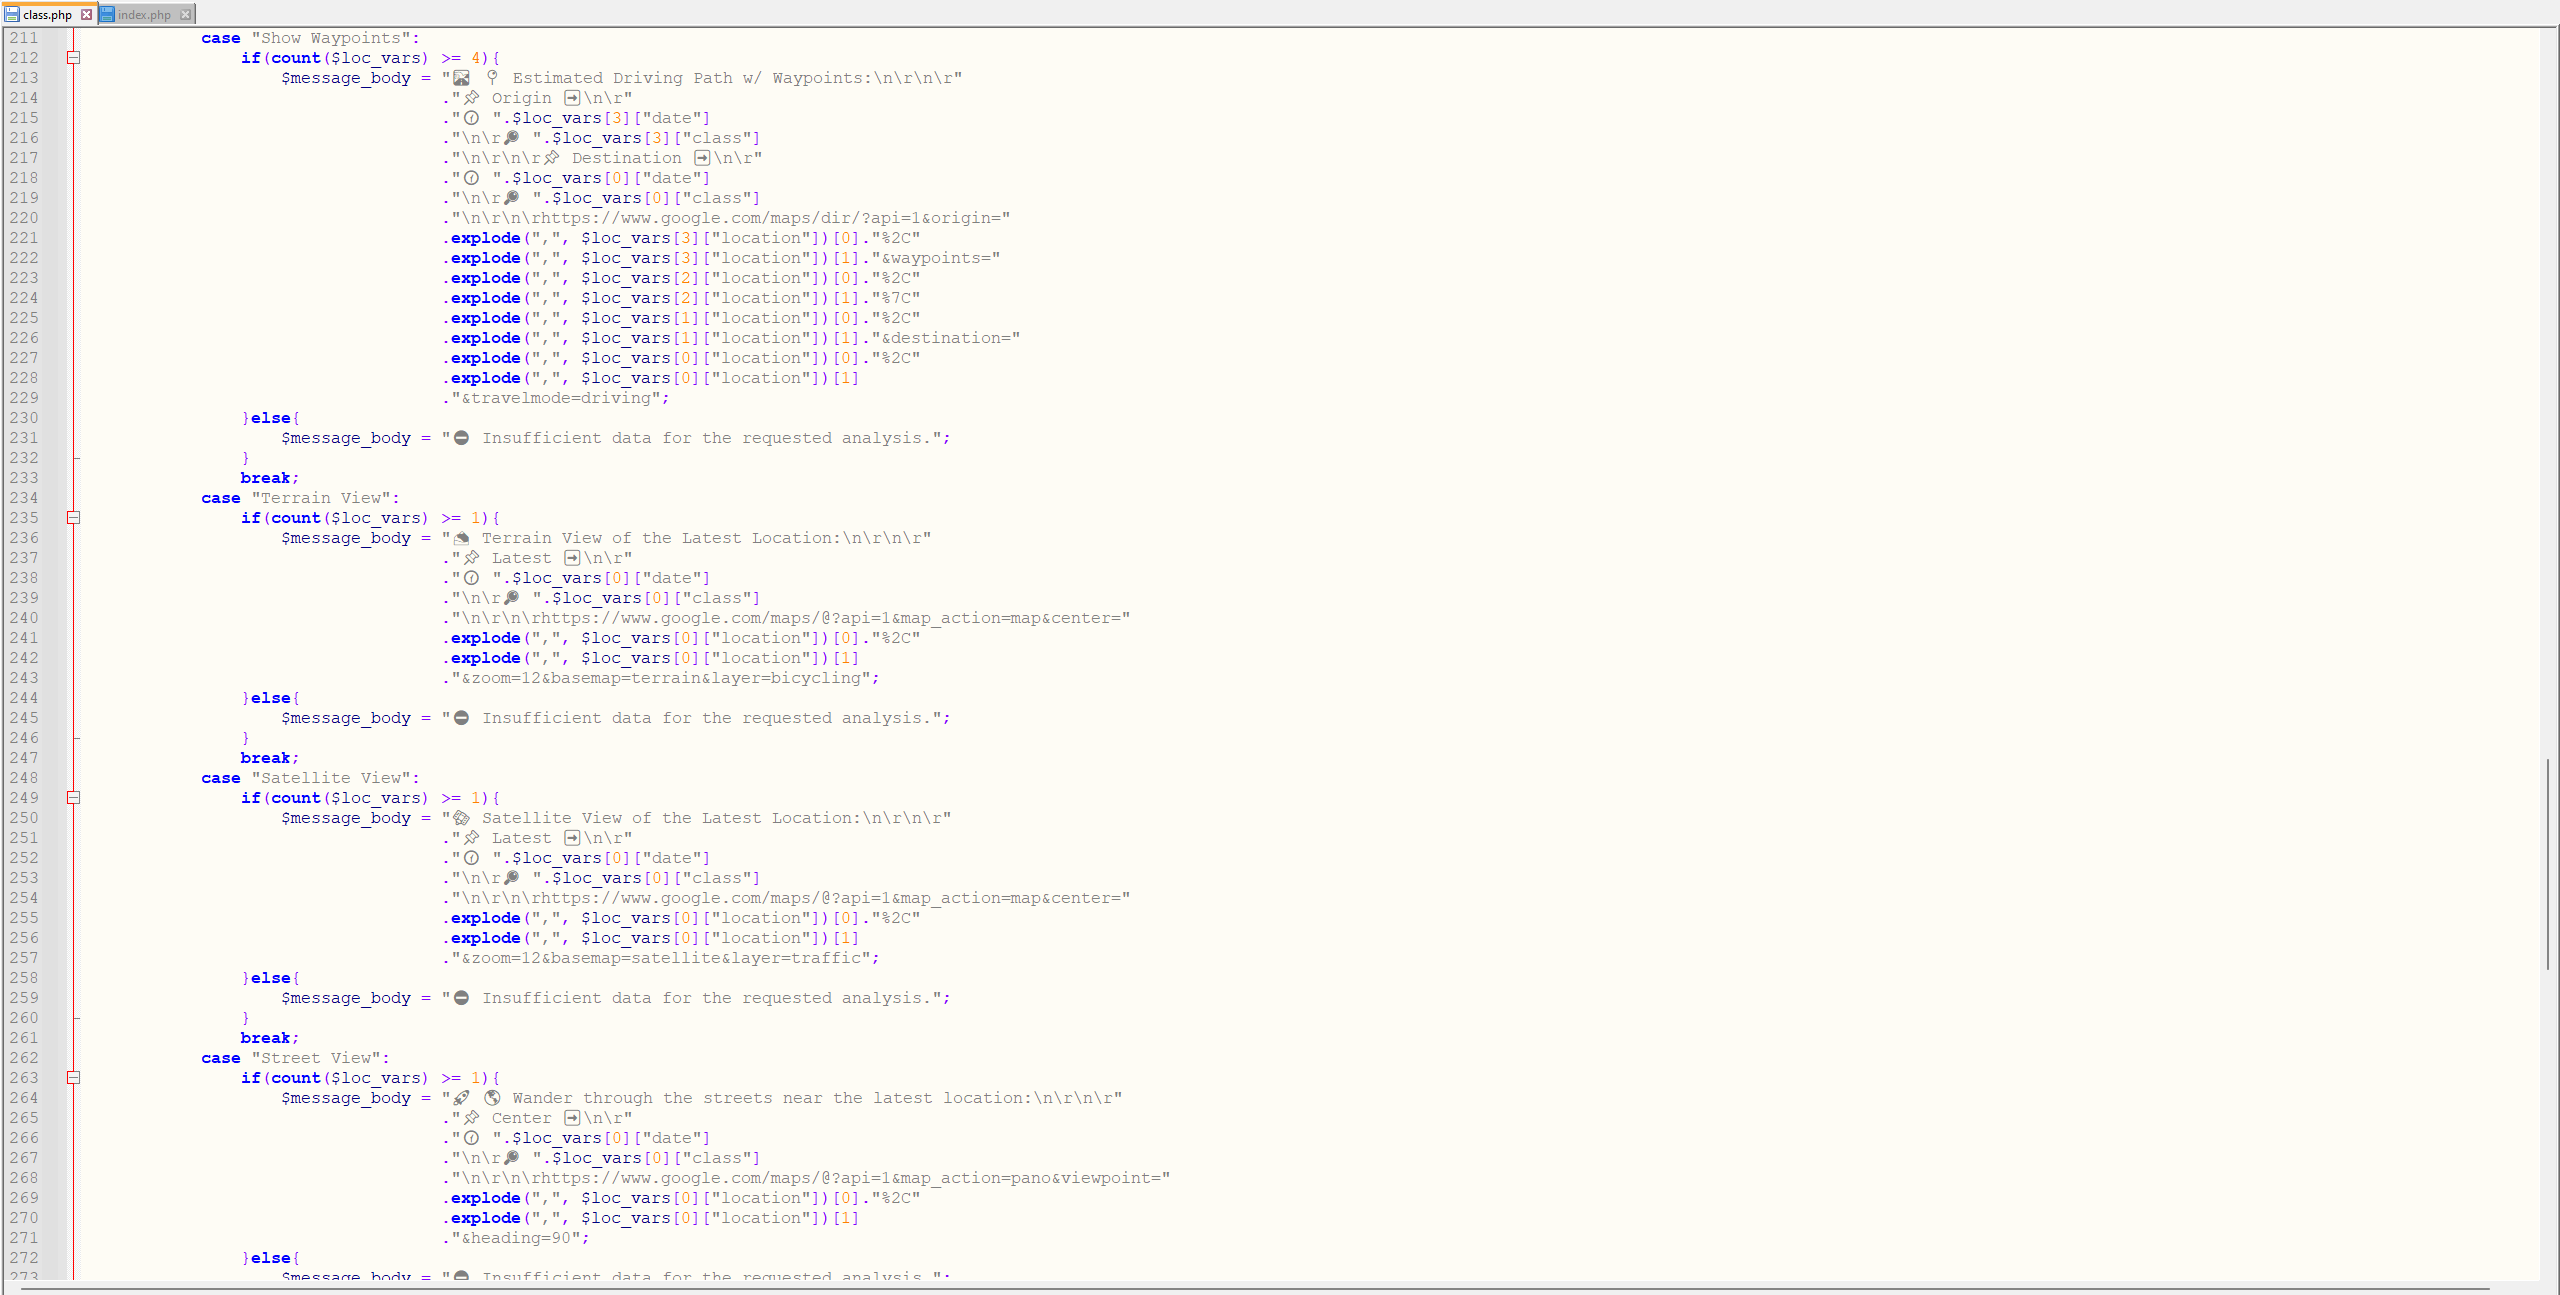Click line number 234 in the margin
Screen dimensions: 2560x1295
click(24, 498)
